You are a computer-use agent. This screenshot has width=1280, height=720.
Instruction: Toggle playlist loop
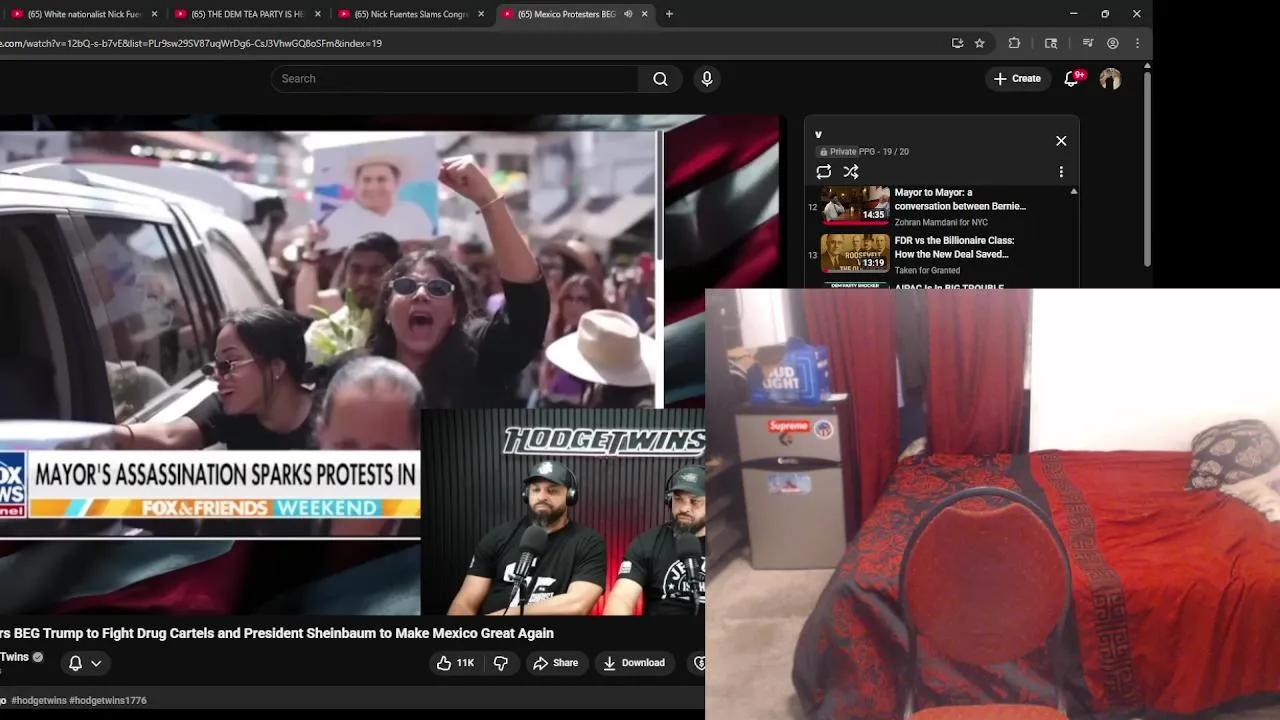coord(823,172)
